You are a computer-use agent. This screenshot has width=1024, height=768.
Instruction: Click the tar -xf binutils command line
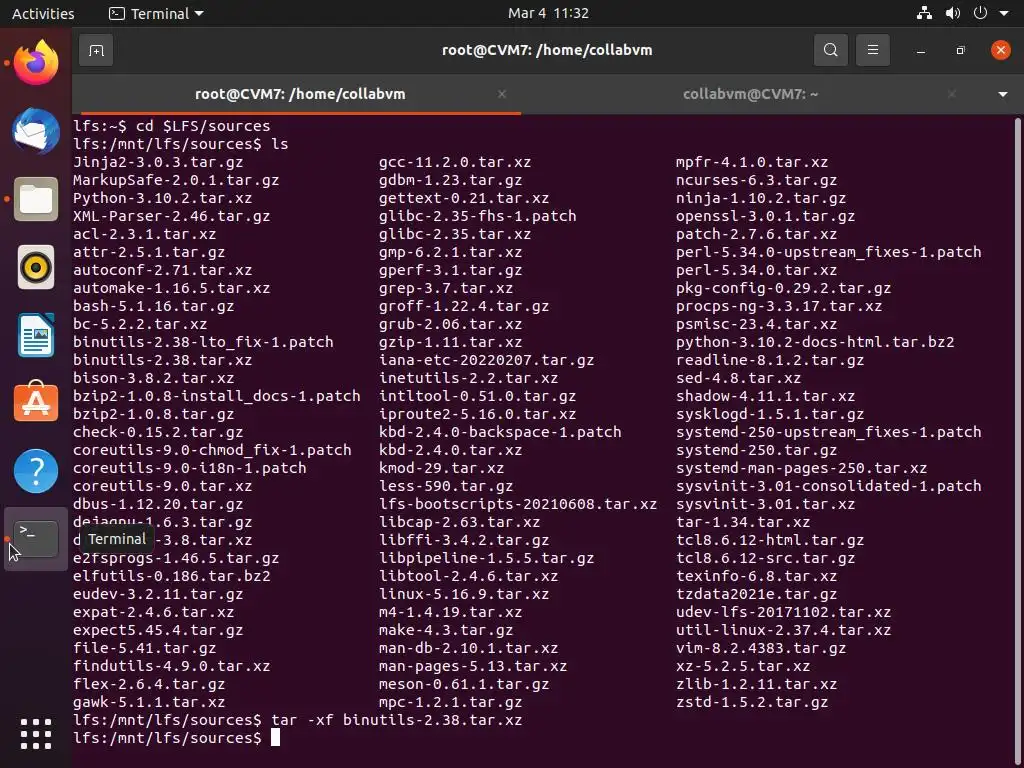pyautogui.click(x=298, y=720)
